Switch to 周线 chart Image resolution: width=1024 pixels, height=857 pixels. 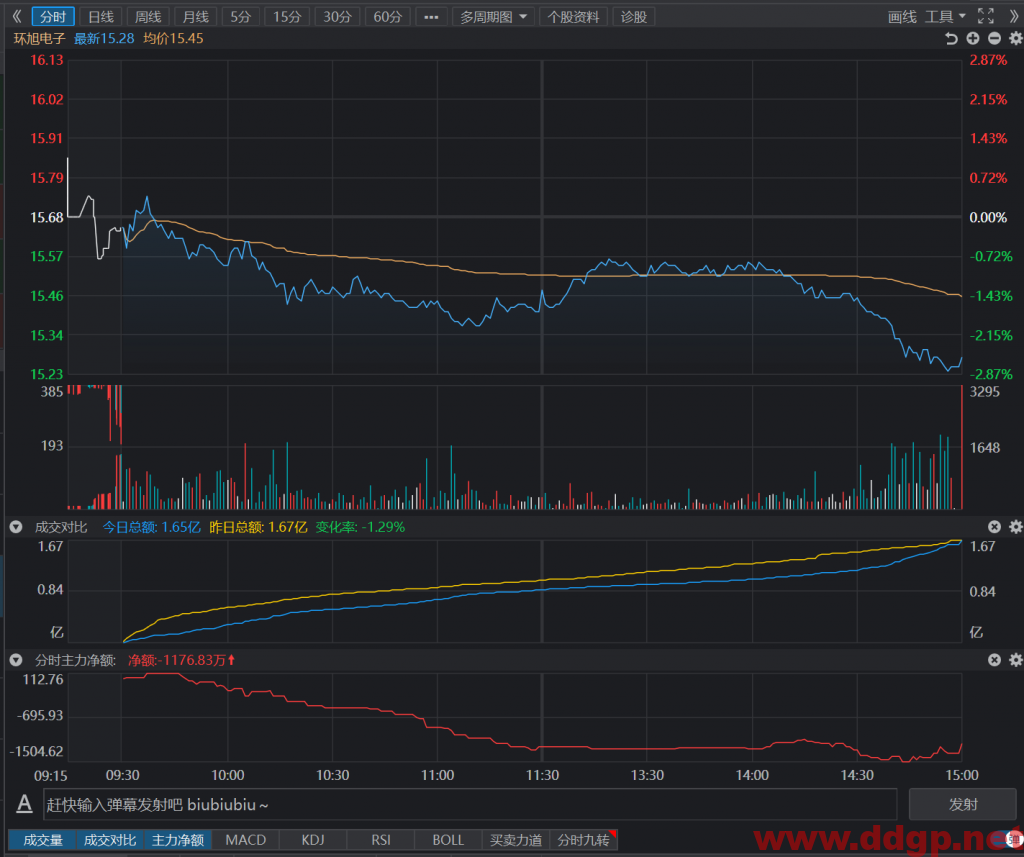pos(148,17)
